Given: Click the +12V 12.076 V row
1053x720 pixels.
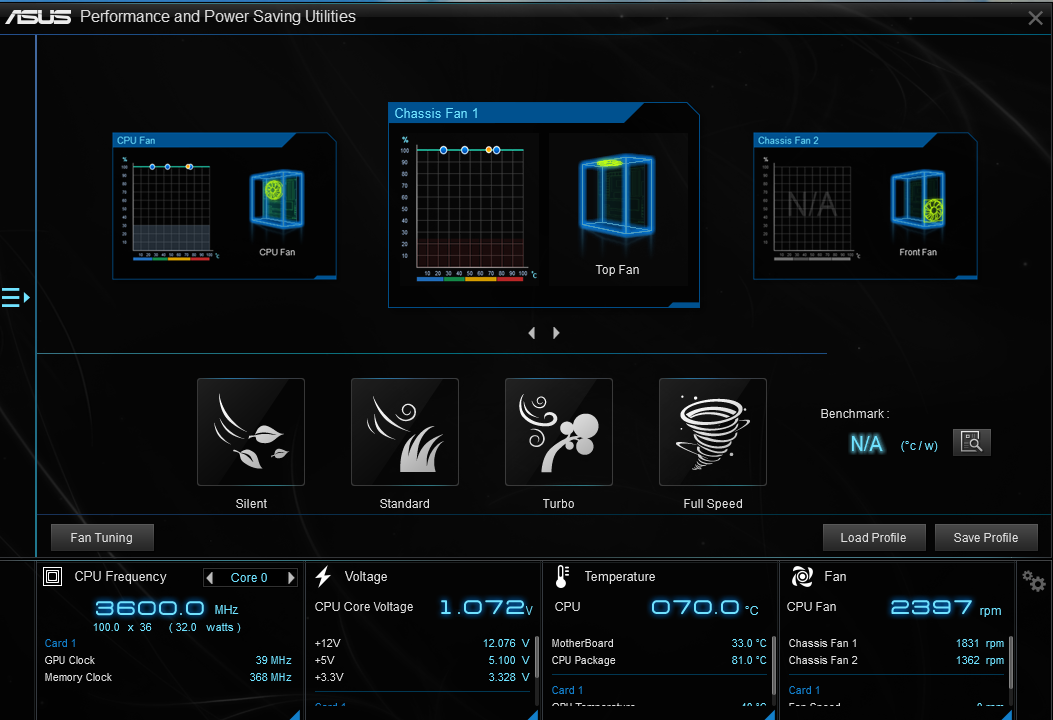Looking at the screenshot, I should click(422, 643).
